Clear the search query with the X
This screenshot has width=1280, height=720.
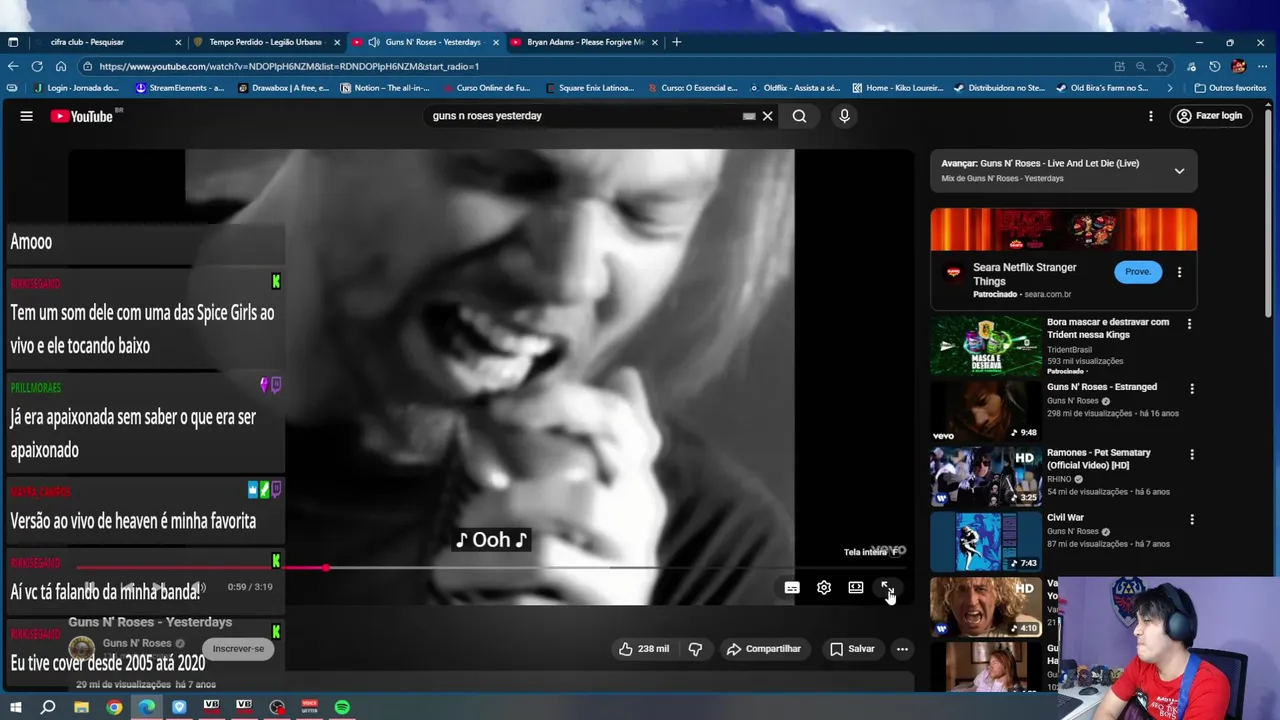[x=768, y=116]
